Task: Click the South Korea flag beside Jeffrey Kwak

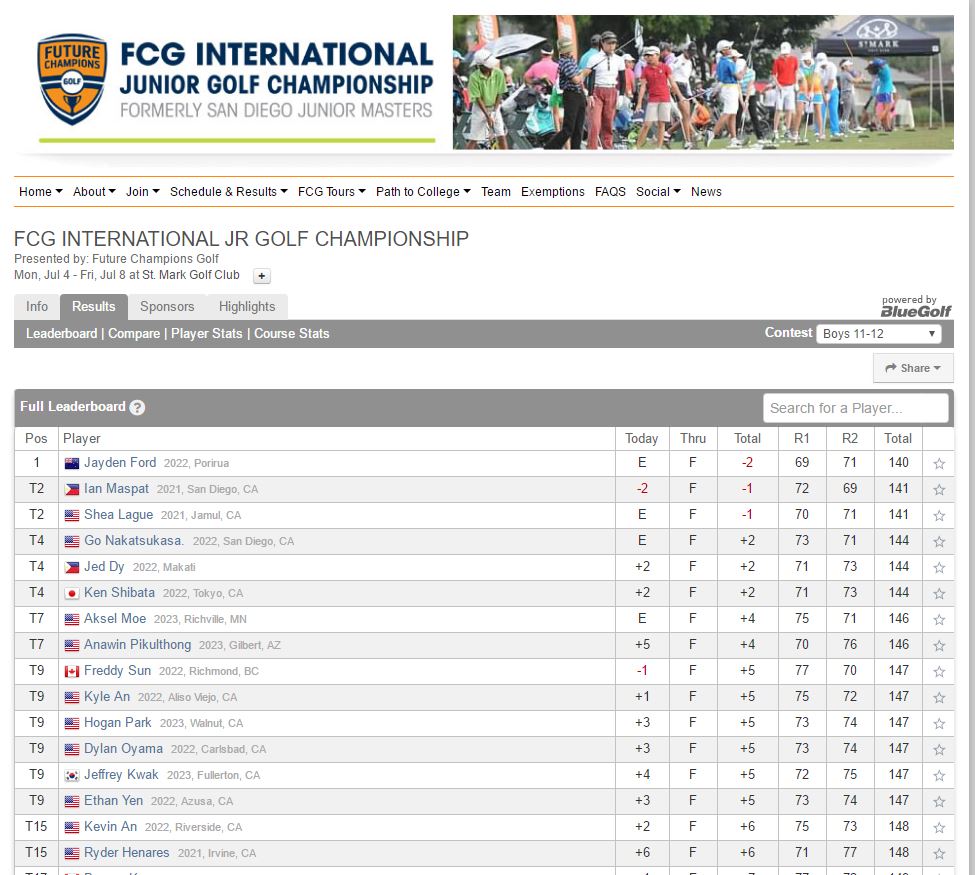Action: pos(72,775)
